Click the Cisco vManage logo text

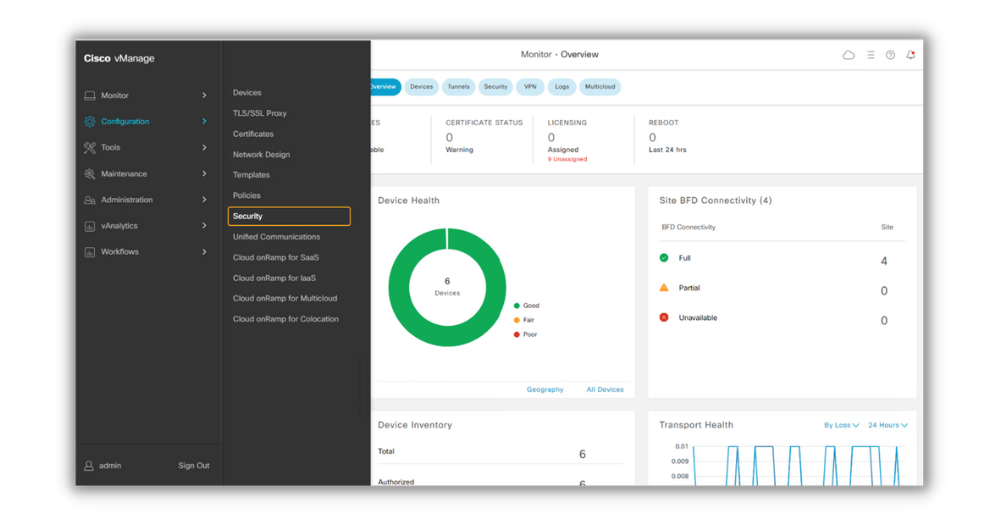119,59
